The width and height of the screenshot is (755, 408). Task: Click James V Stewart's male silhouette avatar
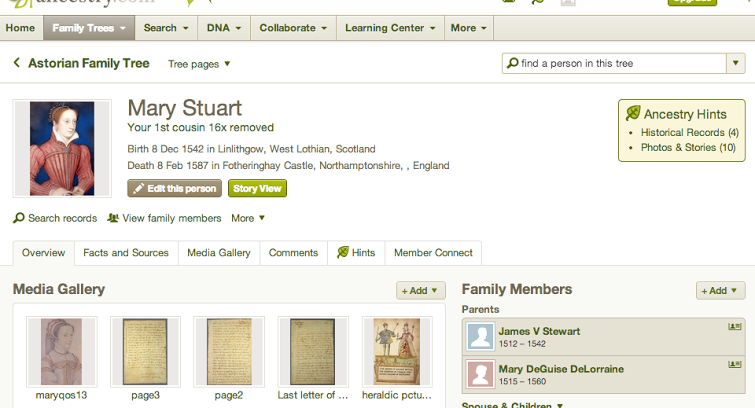[x=481, y=337]
